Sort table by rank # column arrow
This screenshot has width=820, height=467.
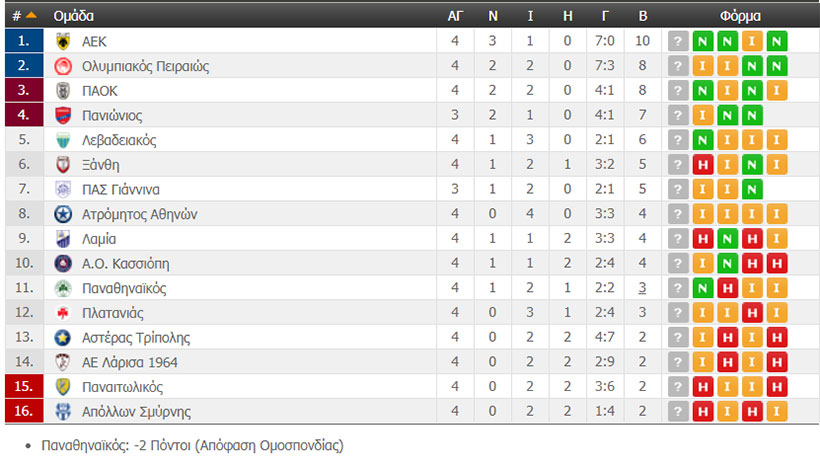point(31,16)
